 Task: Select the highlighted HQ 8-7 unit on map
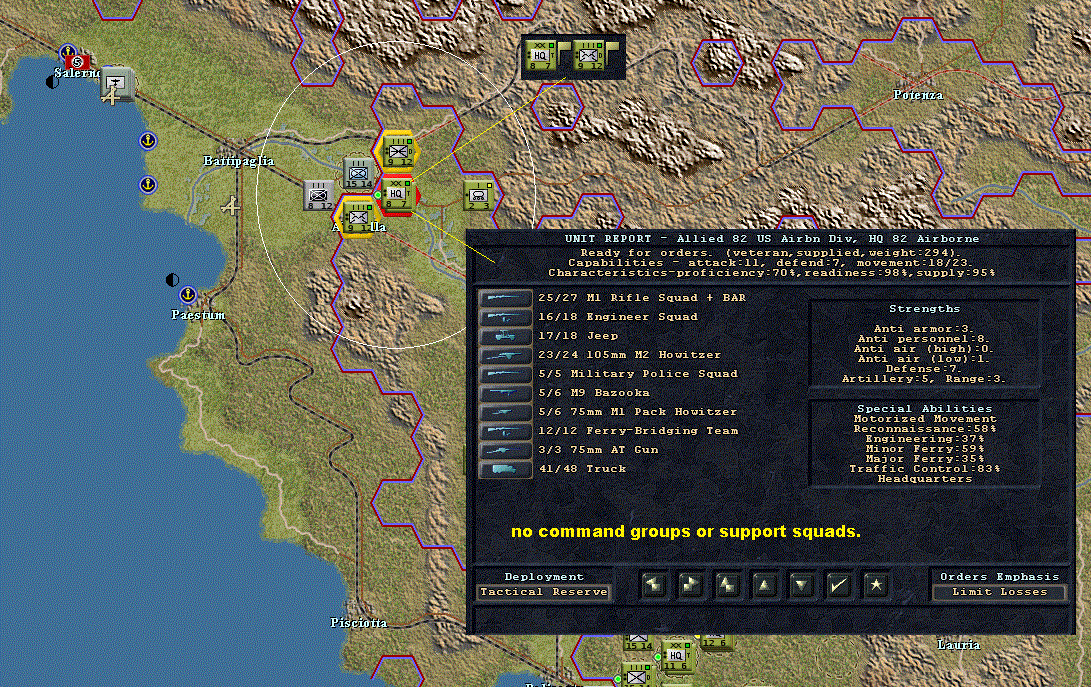click(x=397, y=194)
